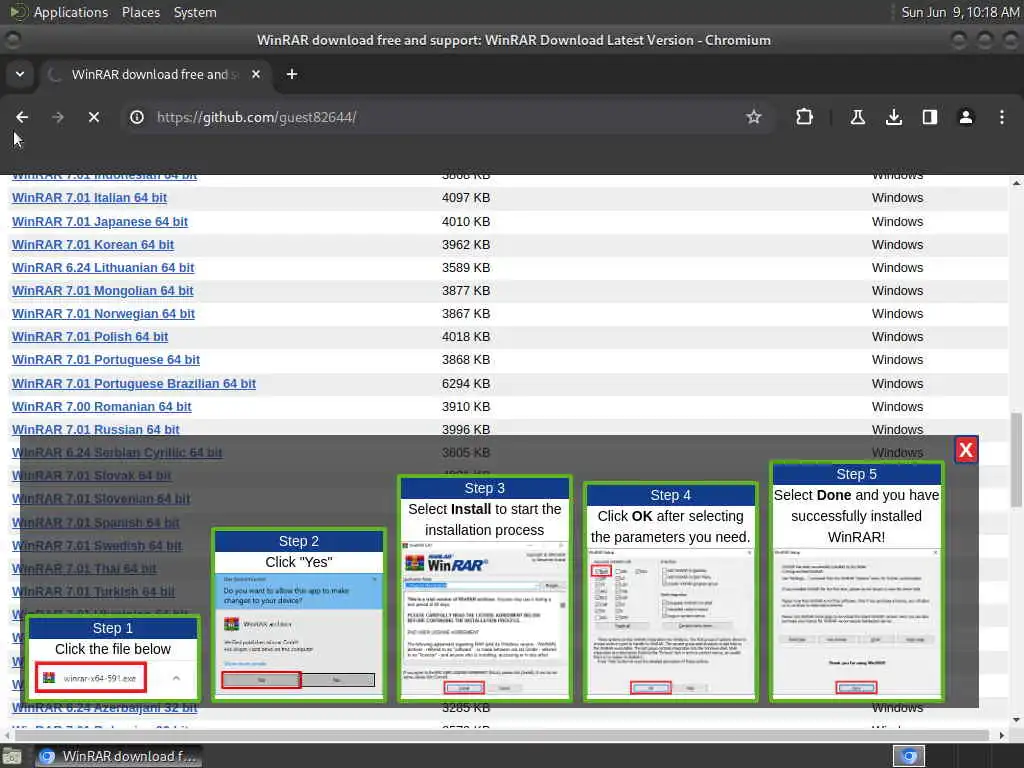
Task: Expand the download item chevron in Step 1
Action: coord(176,679)
